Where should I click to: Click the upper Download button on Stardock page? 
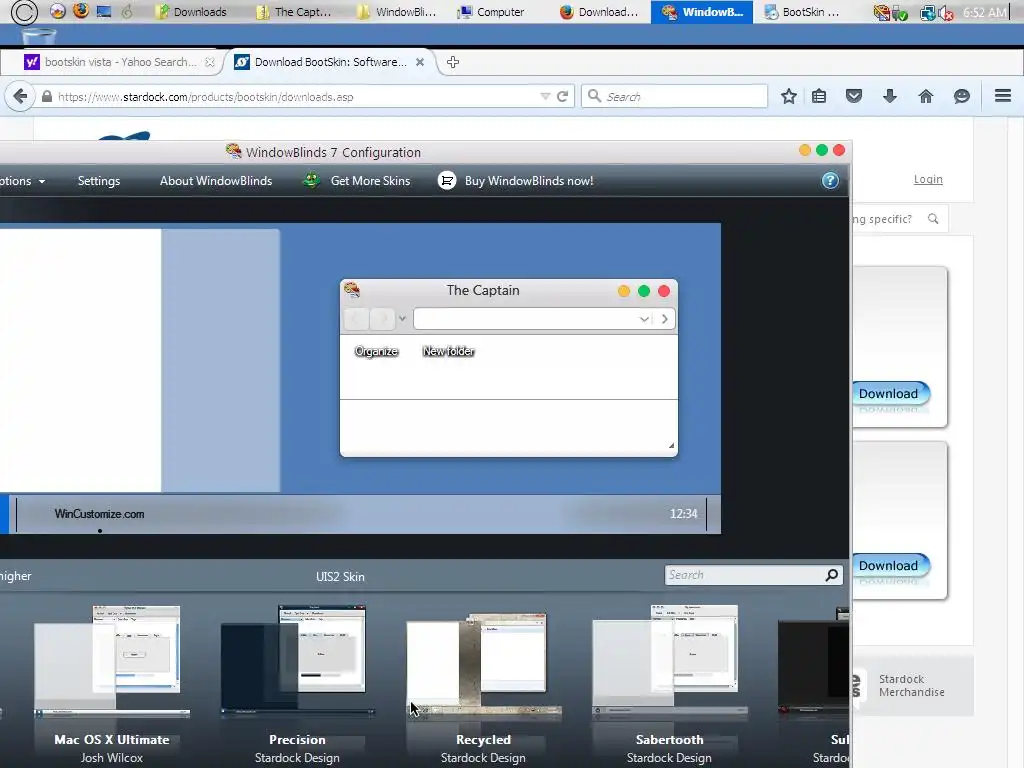[889, 394]
